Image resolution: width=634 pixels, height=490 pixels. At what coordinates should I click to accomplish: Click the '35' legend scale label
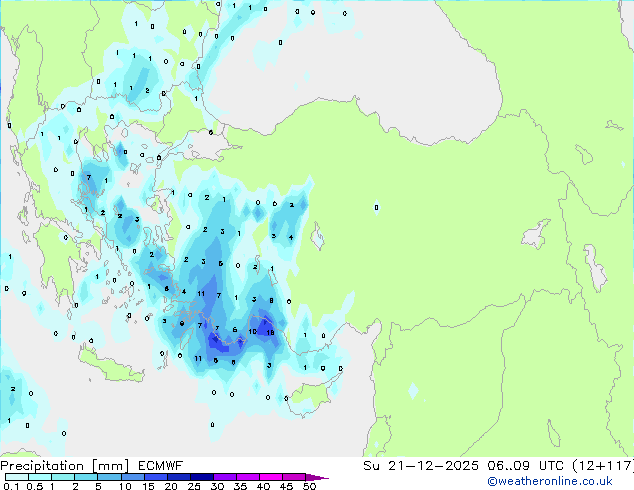click(x=240, y=486)
